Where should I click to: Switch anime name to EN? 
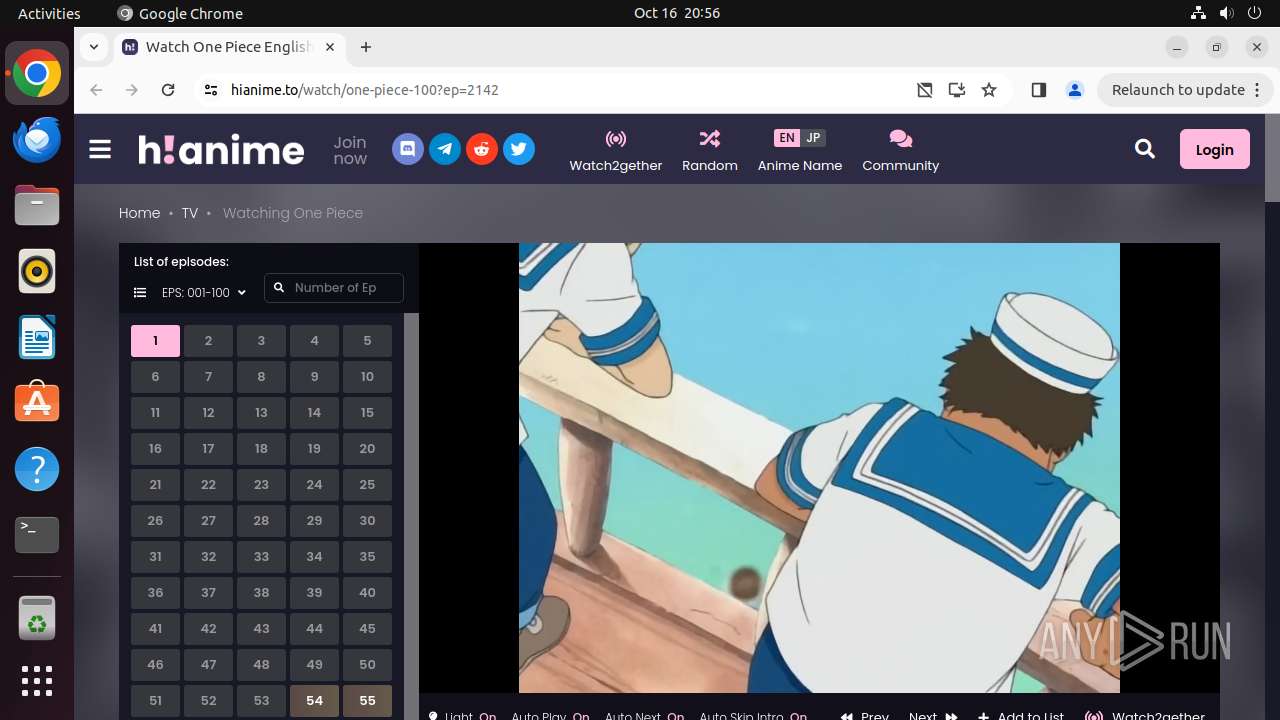[787, 138]
